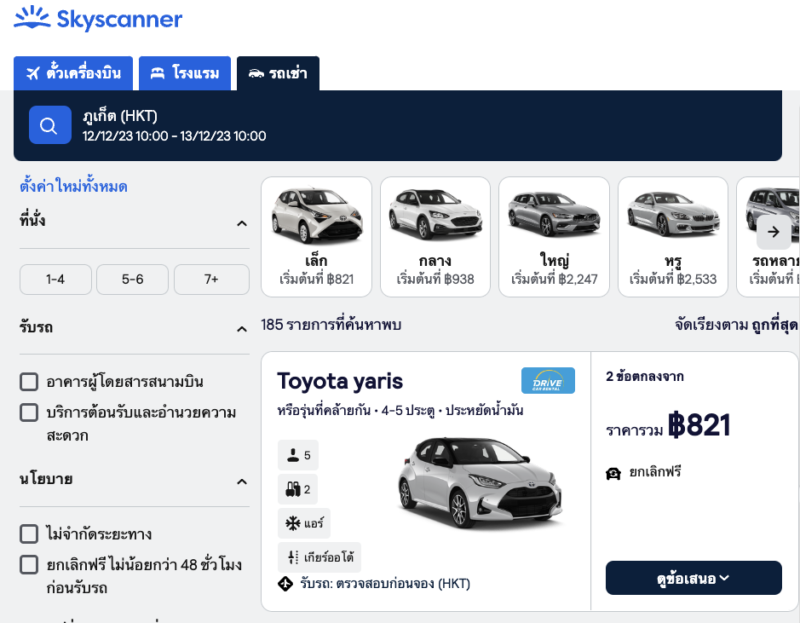
Task: Collapse the ที่นั่ง seats filter section
Action: tap(242, 223)
